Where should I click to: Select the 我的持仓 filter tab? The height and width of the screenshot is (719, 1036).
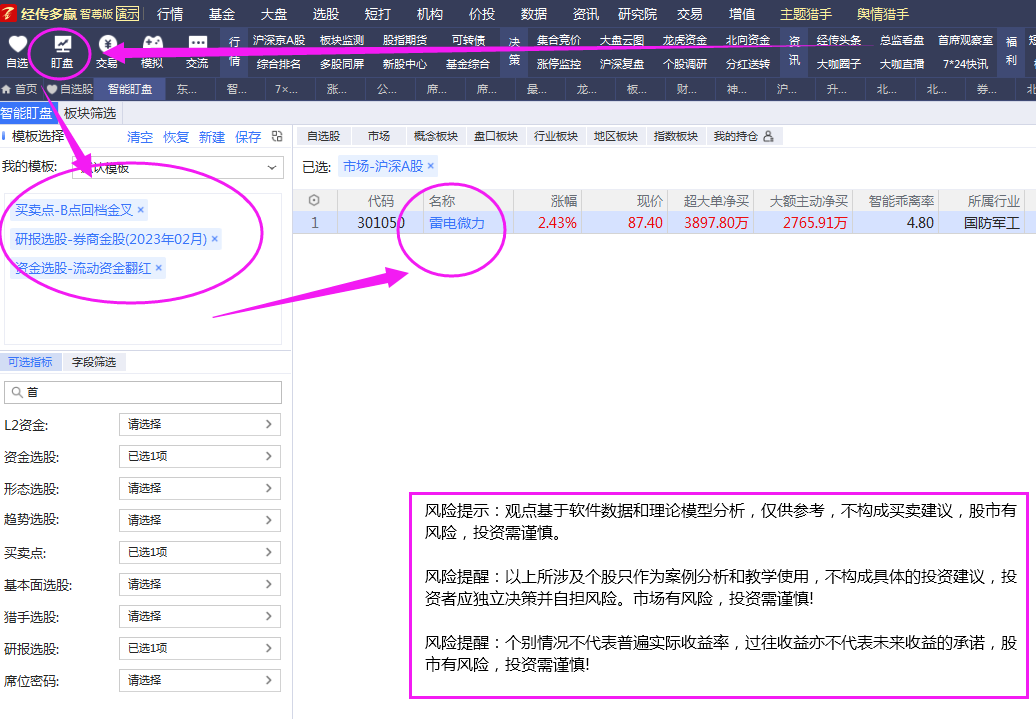click(743, 136)
